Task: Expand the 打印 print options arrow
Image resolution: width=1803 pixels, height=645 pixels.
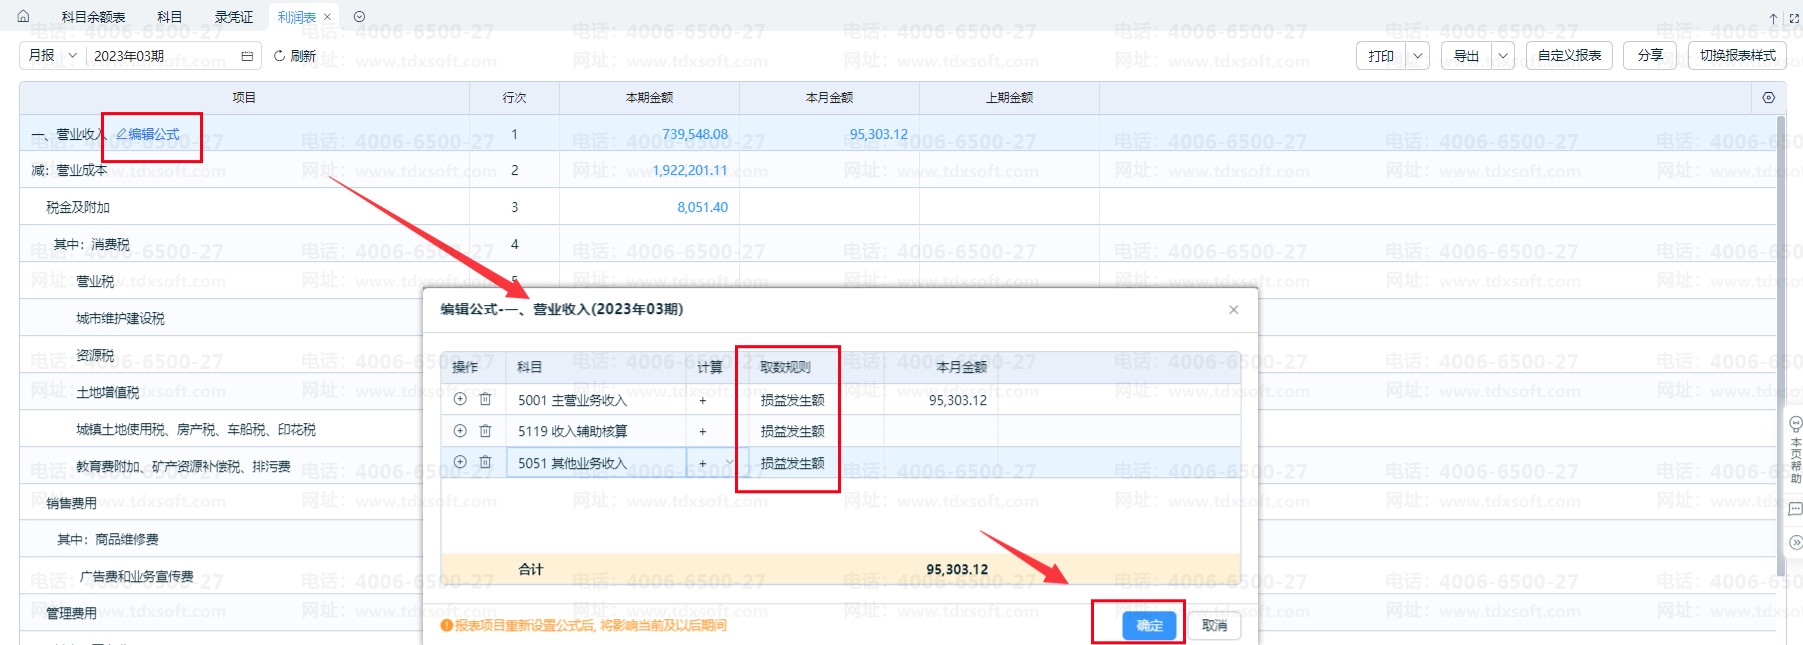Action: [1417, 56]
